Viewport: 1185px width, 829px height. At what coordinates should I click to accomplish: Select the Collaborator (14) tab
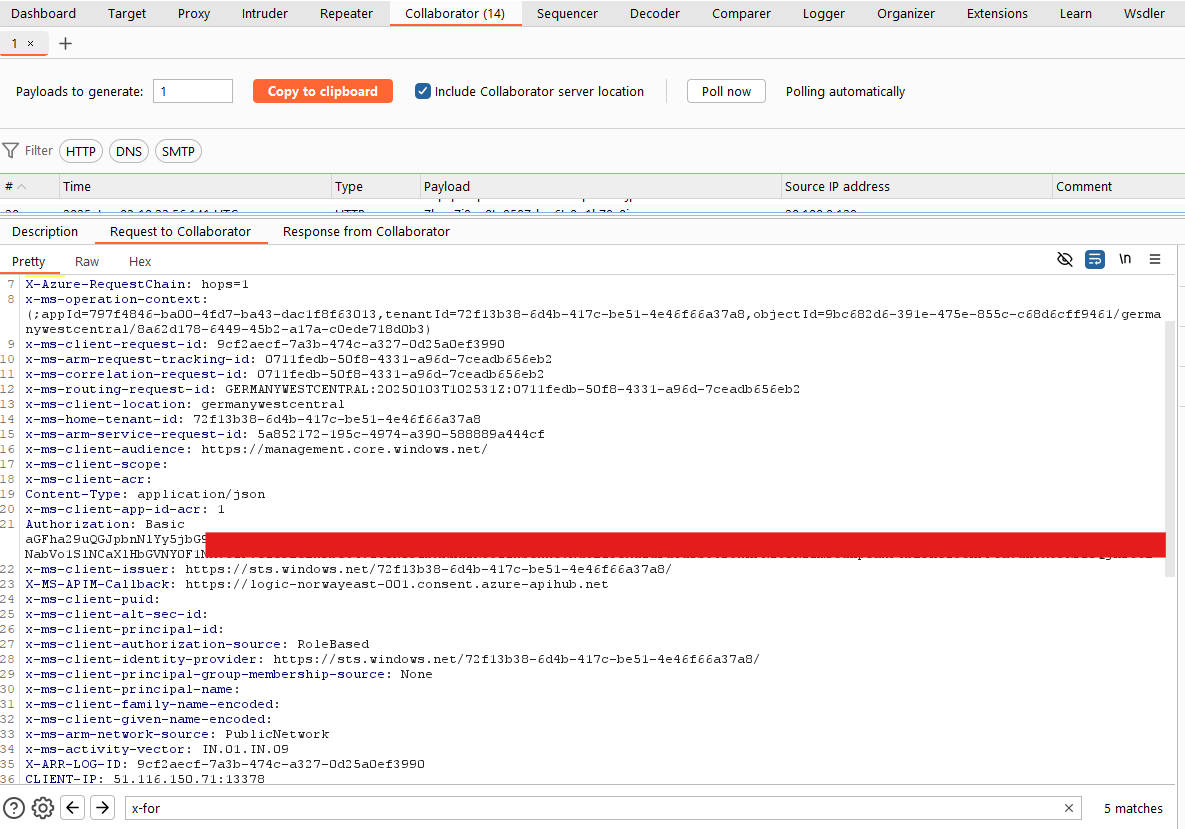click(x=455, y=14)
